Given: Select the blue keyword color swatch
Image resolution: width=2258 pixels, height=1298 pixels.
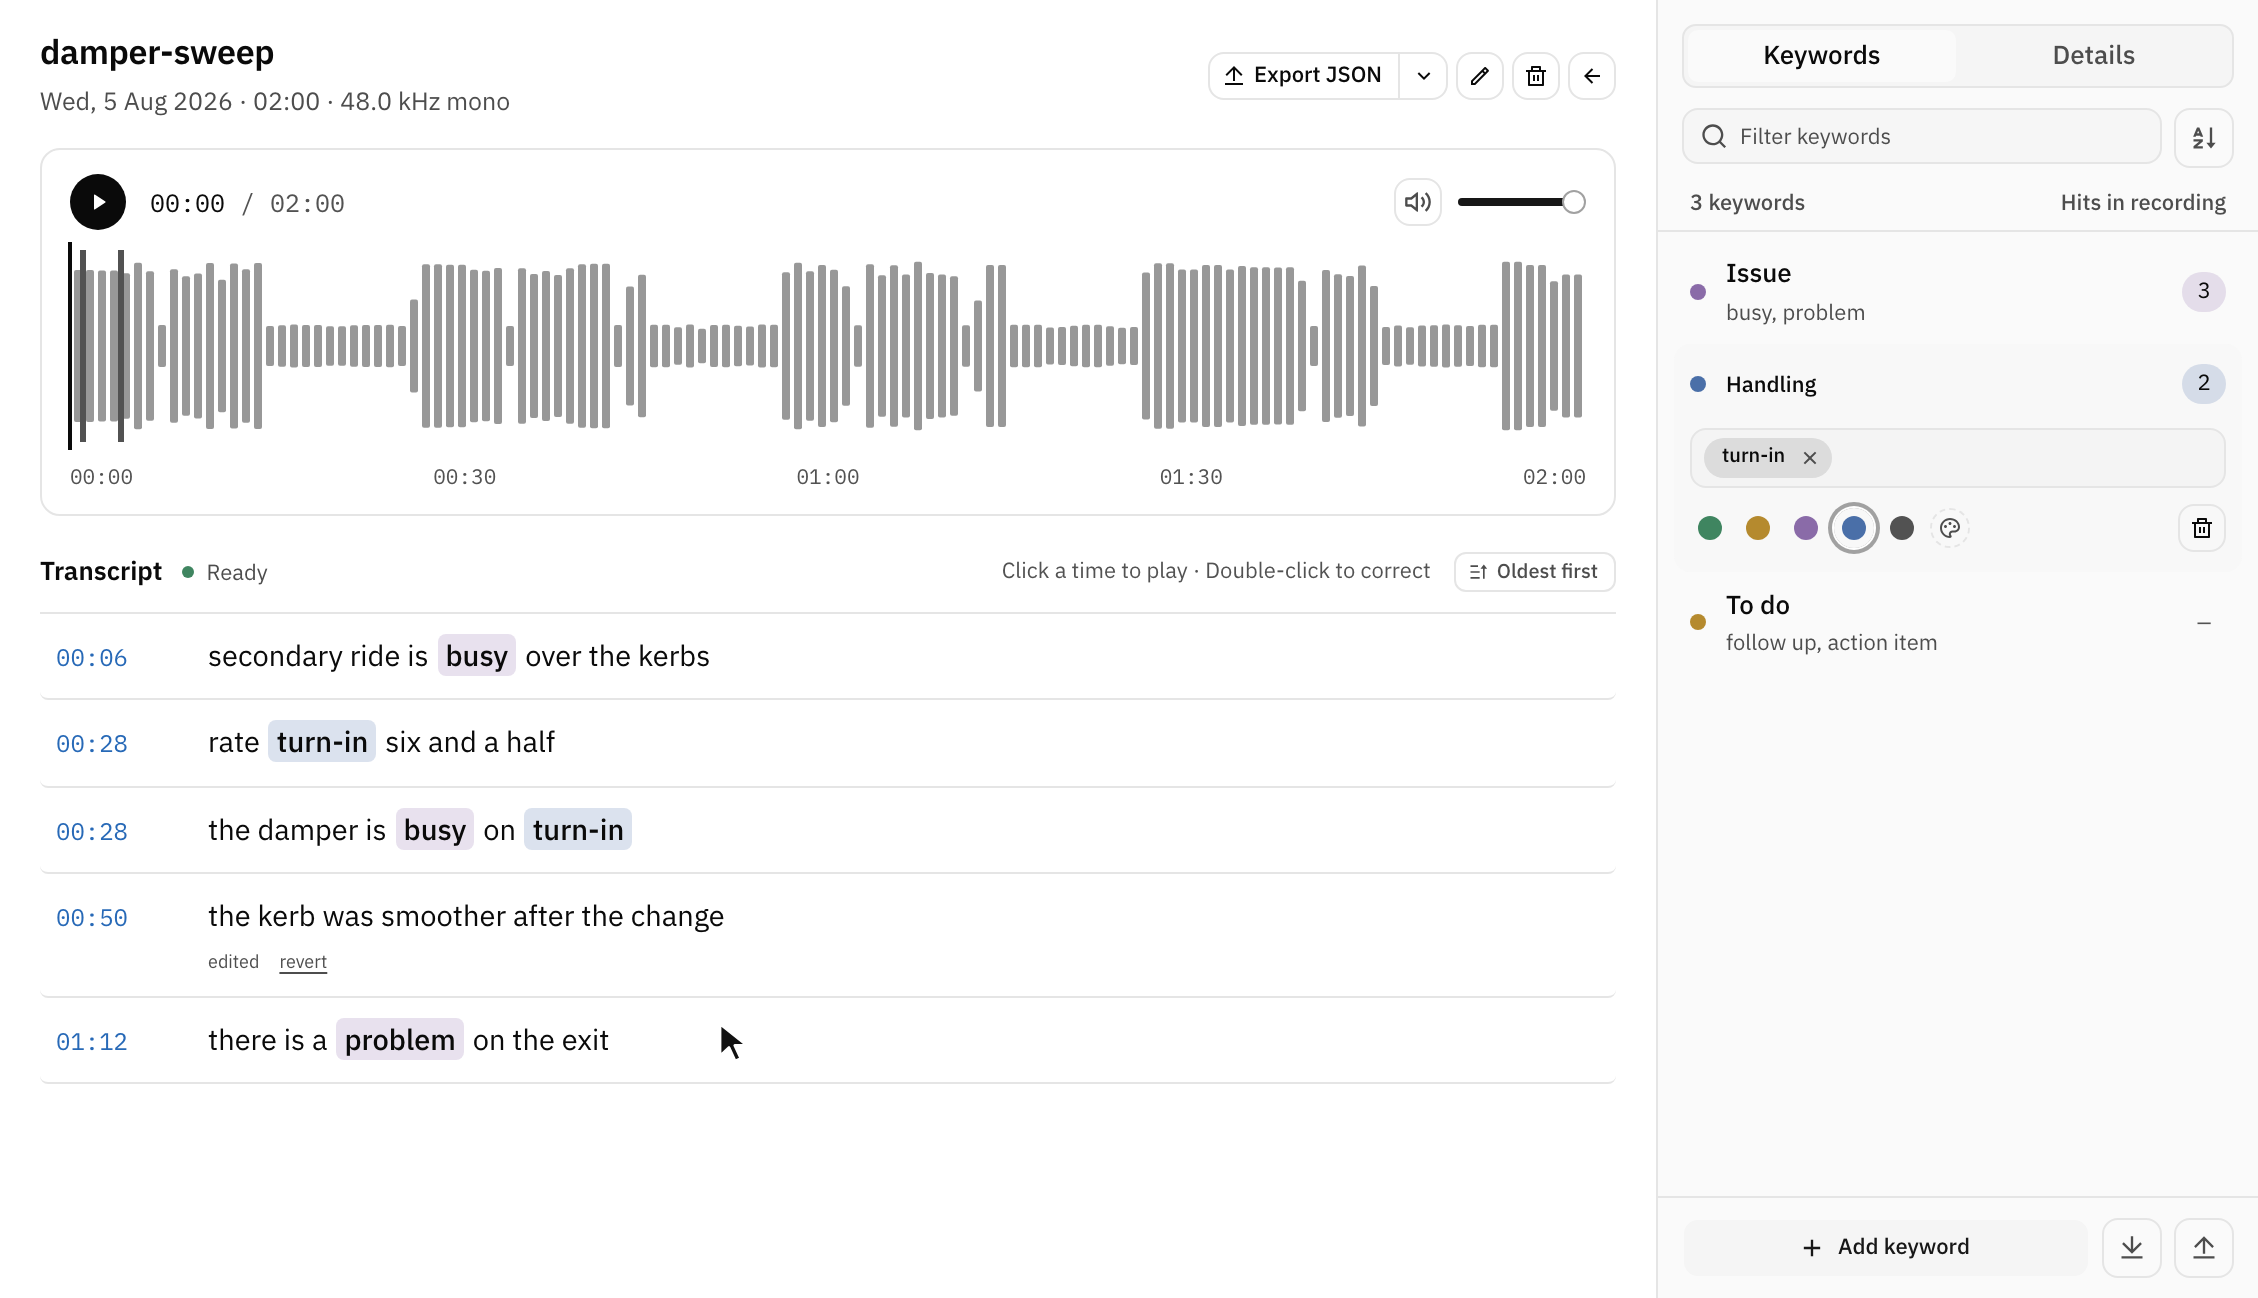Looking at the screenshot, I should pos(1854,528).
